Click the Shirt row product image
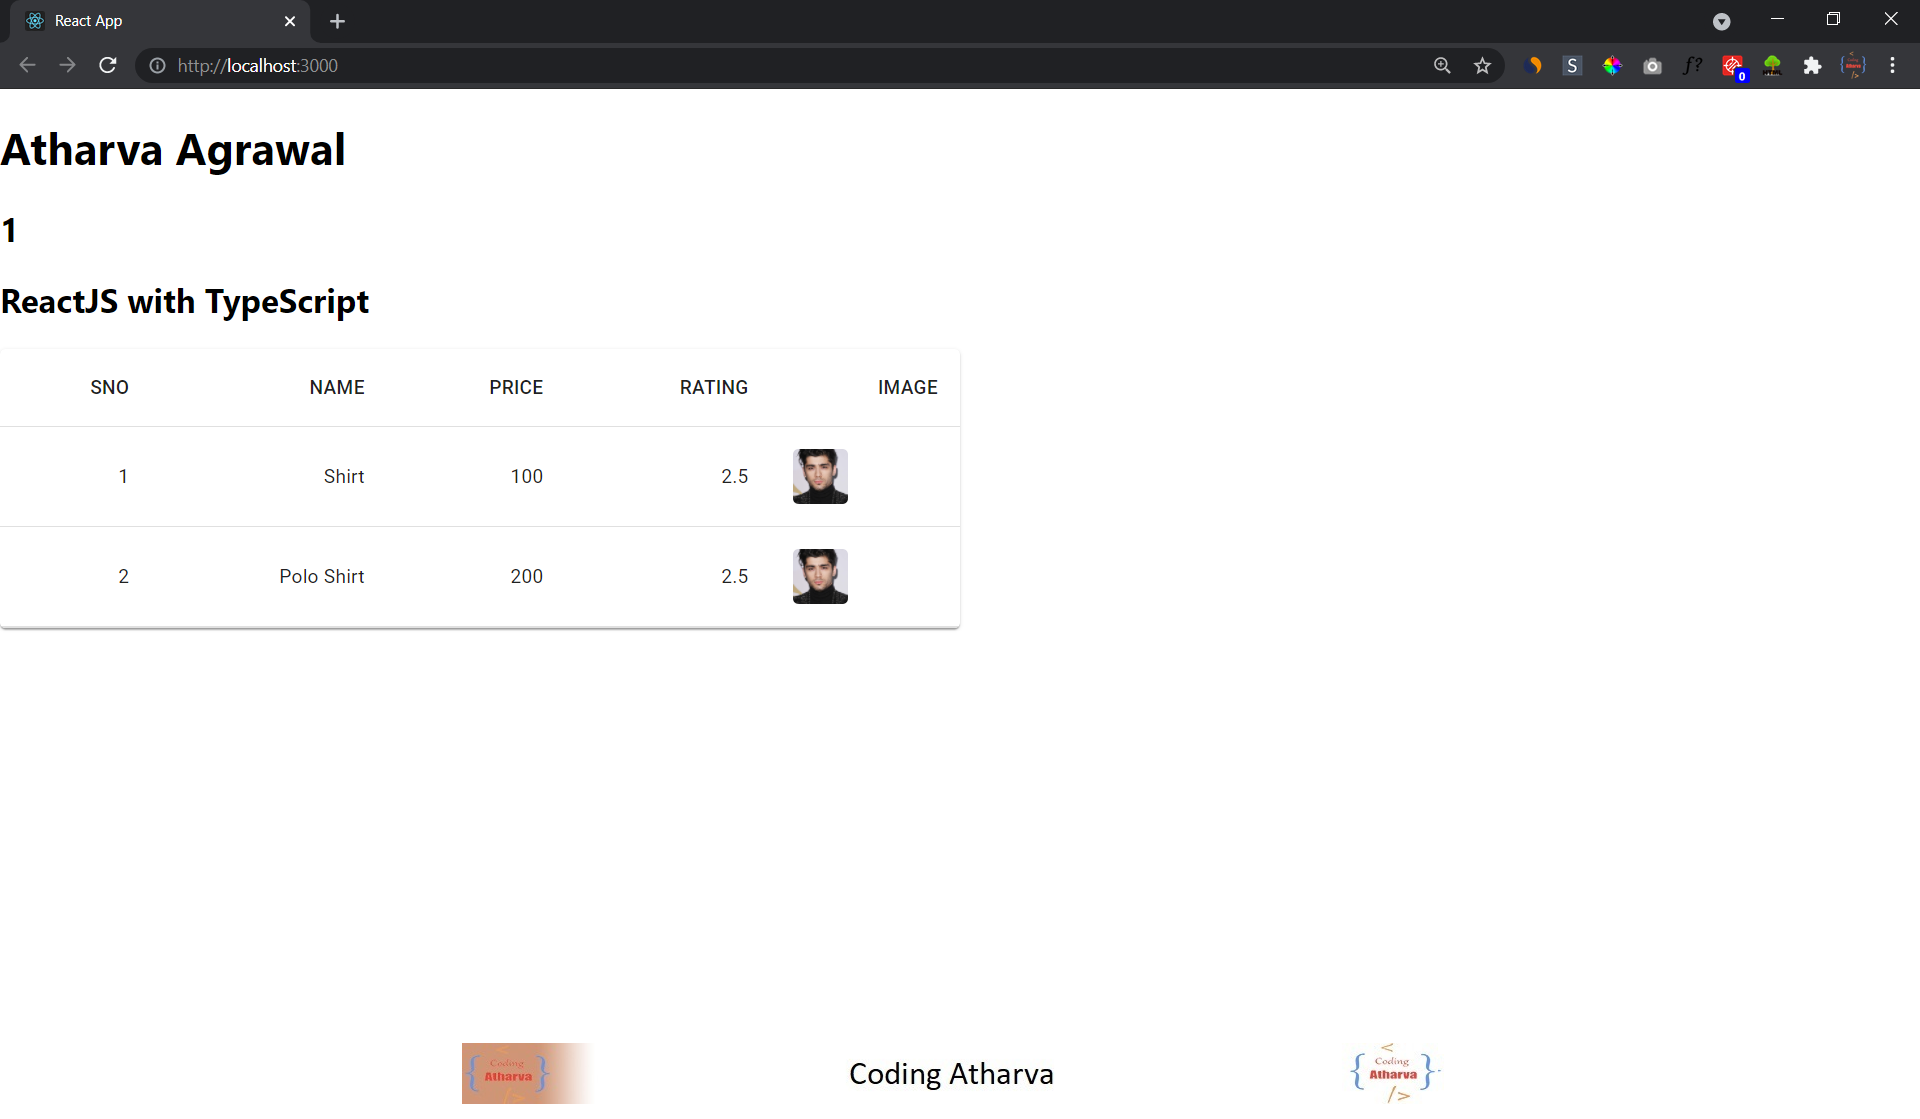This screenshot has height=1119, width=1920. coord(819,476)
